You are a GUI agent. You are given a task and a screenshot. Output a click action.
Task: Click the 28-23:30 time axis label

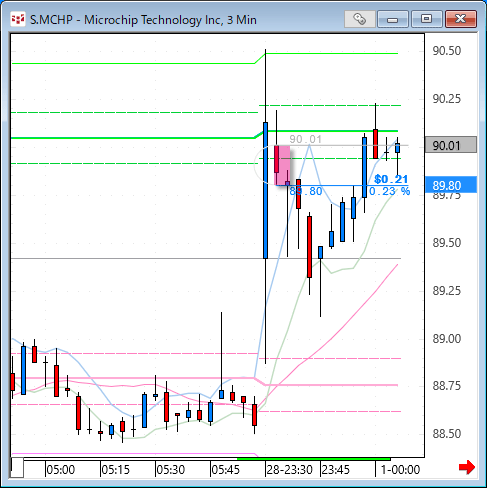[x=289, y=470]
